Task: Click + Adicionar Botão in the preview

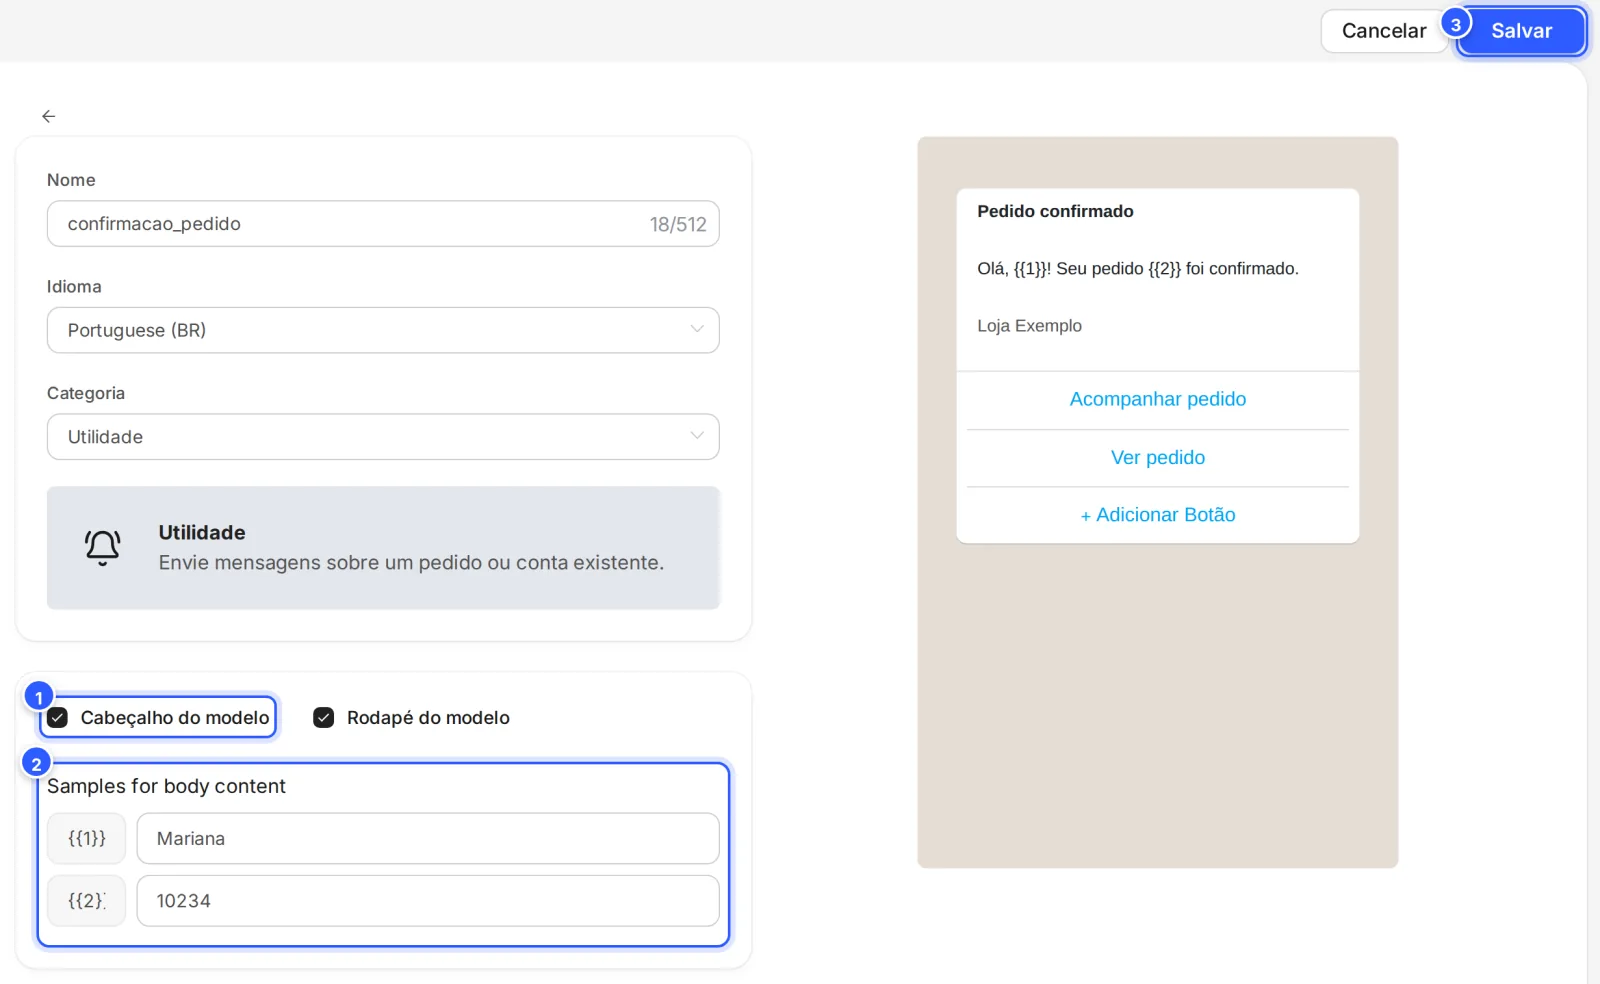Action: pos(1158,515)
